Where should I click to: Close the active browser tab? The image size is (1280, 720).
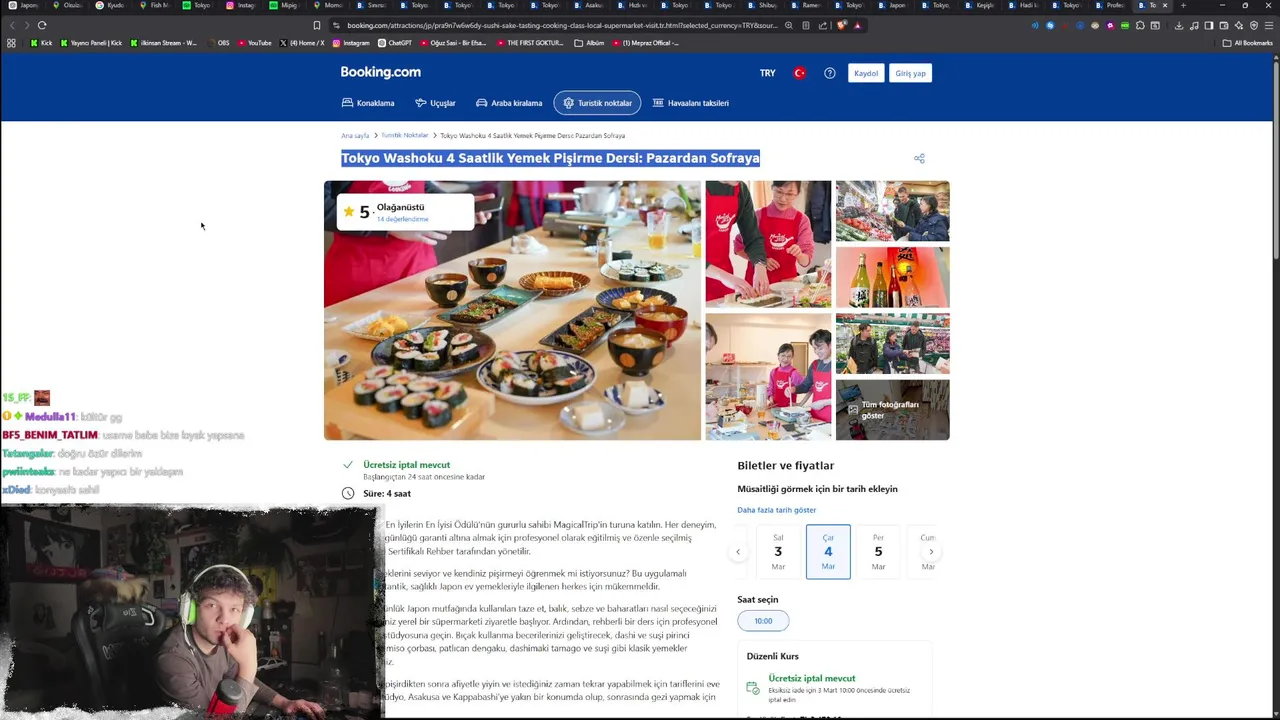coord(1164,5)
